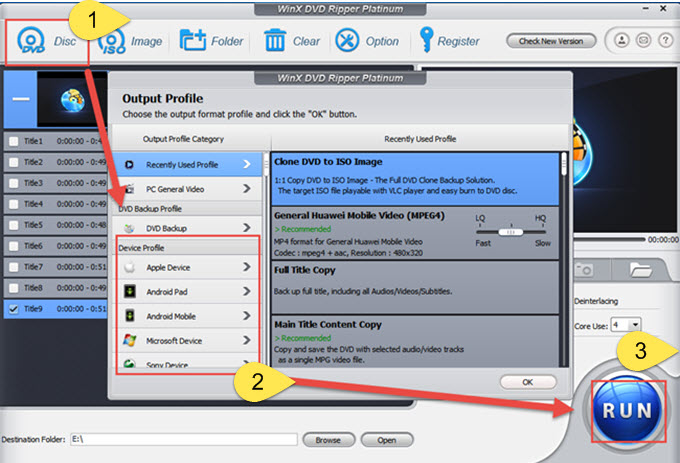
Task: Browse for a destination folder
Action: 328,440
